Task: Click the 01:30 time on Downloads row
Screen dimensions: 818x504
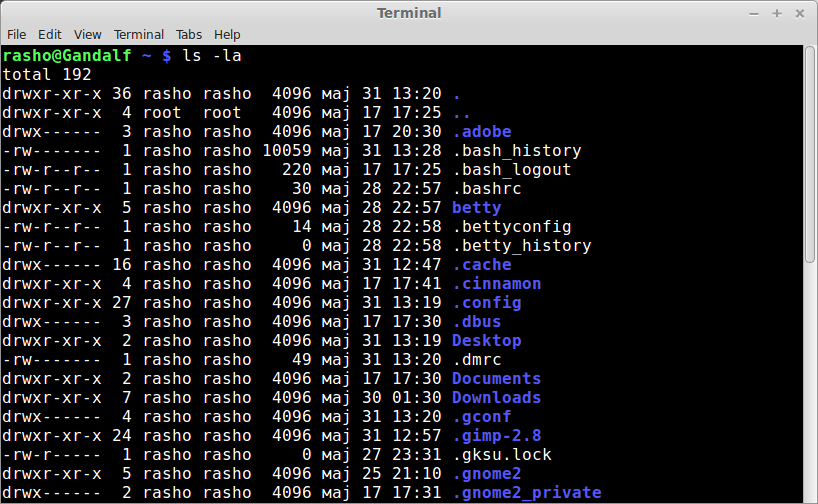Action: [x=417, y=398]
